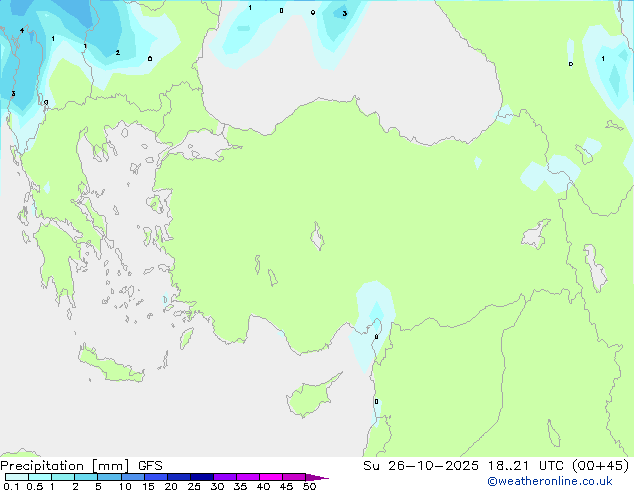Click the '35' legend scale label
Screen dimensions: 634x490
[x=240, y=486]
